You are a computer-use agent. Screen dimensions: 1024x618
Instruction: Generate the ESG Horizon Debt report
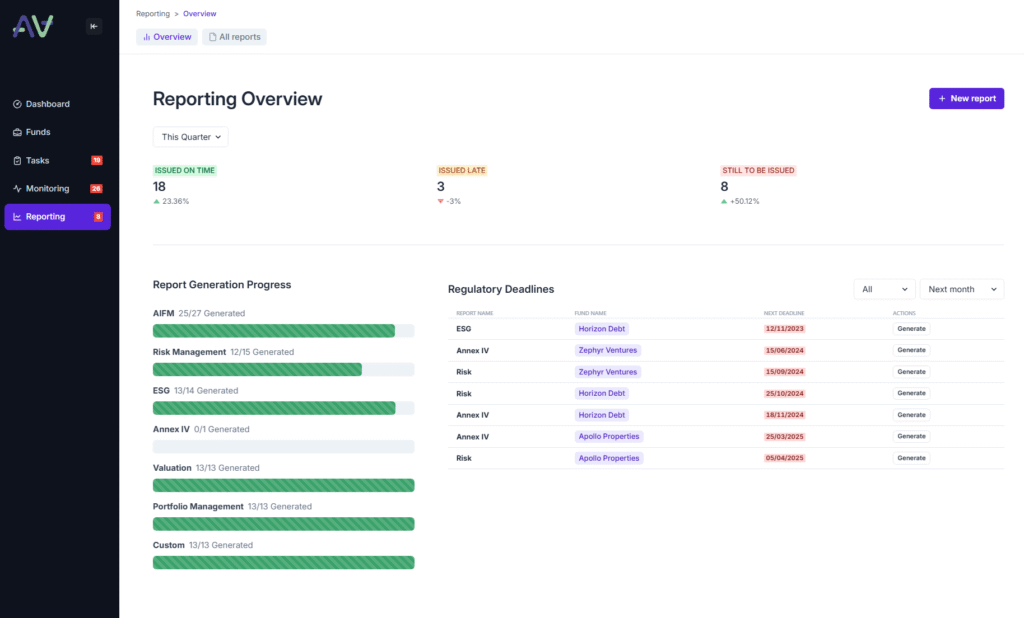(911, 329)
